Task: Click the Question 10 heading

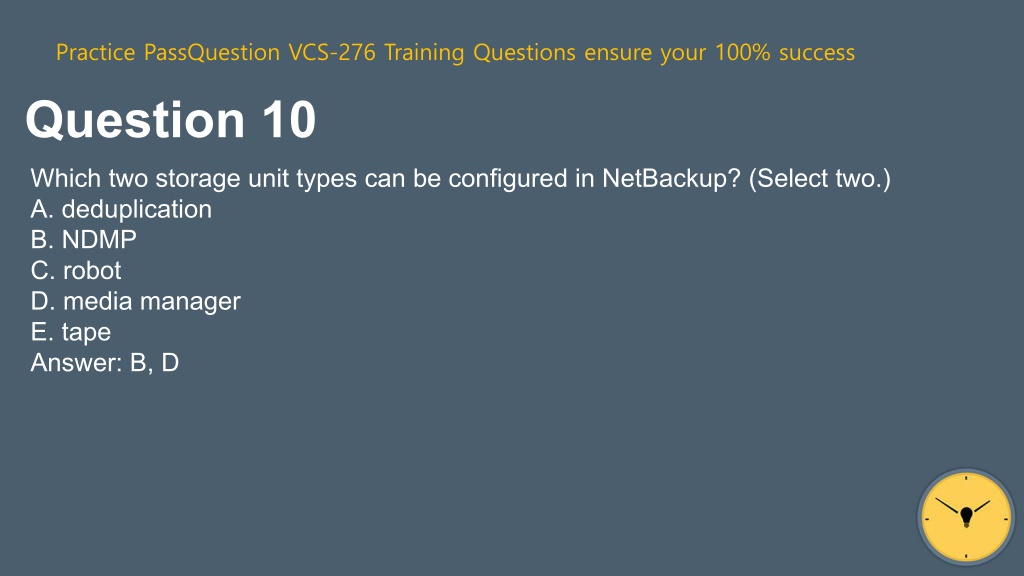Action: coord(171,120)
